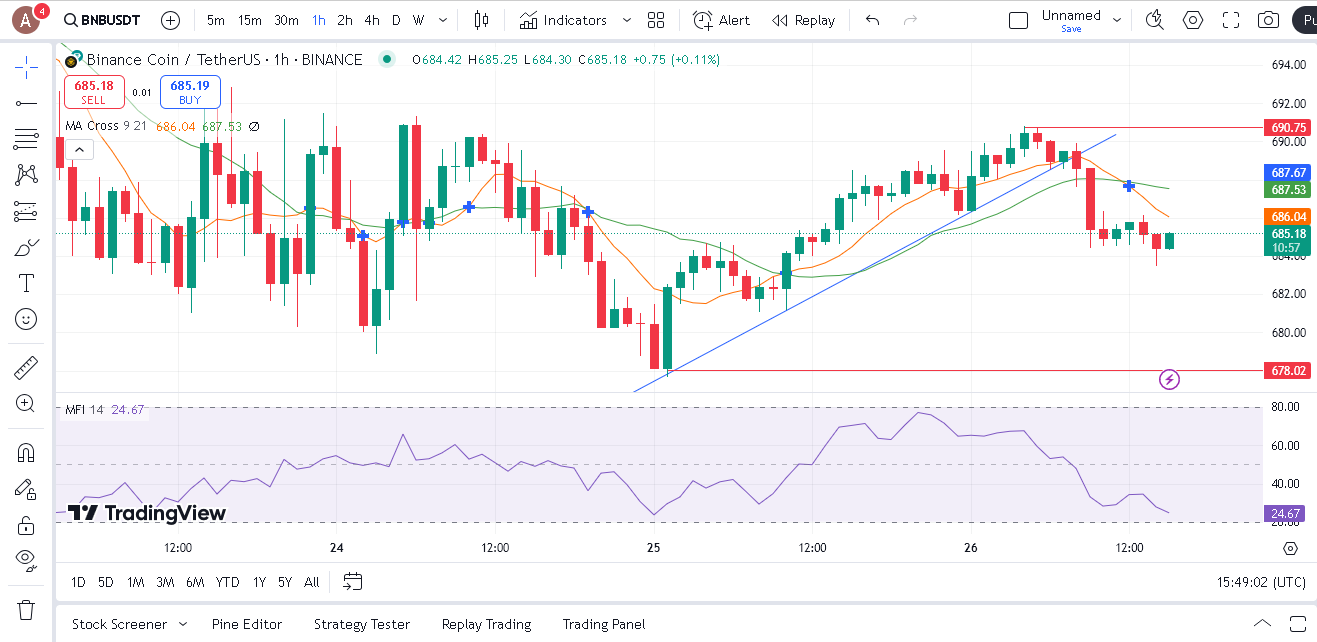
Task: Open the compare or add symbol plus icon
Action: [171, 20]
